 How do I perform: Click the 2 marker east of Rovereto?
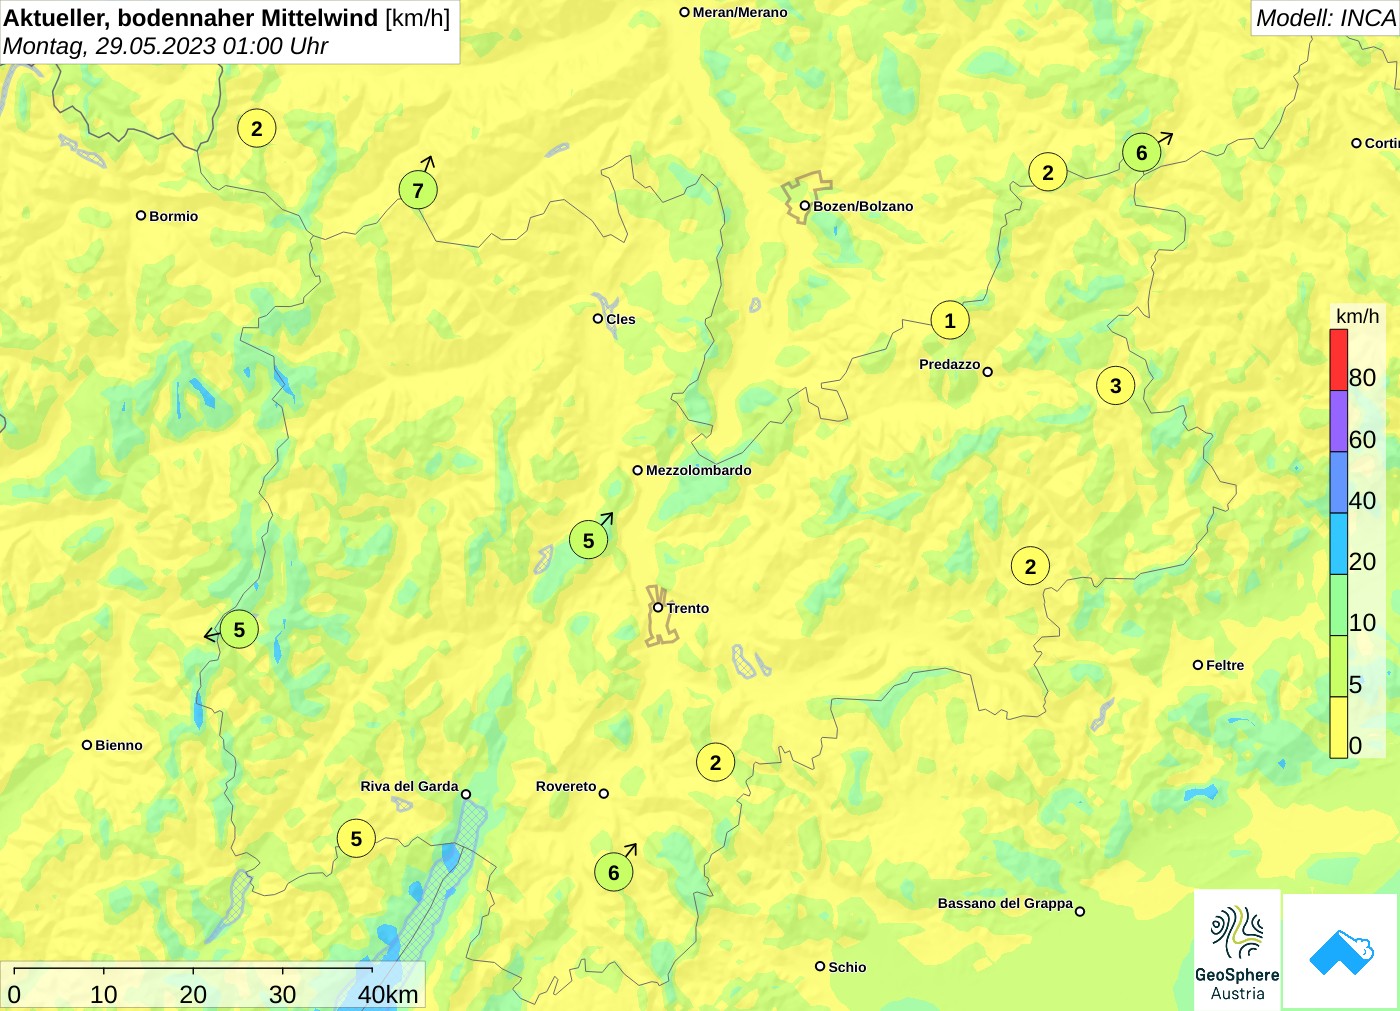click(715, 762)
